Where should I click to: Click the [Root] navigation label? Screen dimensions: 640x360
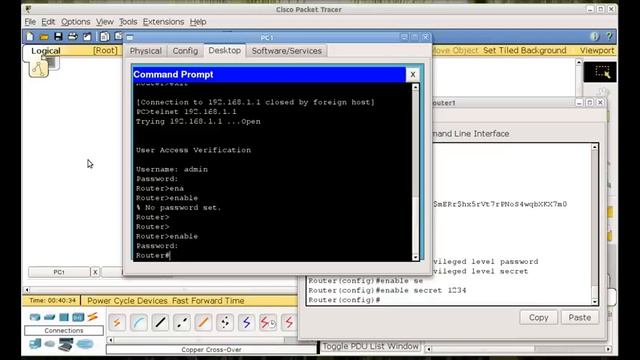point(105,50)
